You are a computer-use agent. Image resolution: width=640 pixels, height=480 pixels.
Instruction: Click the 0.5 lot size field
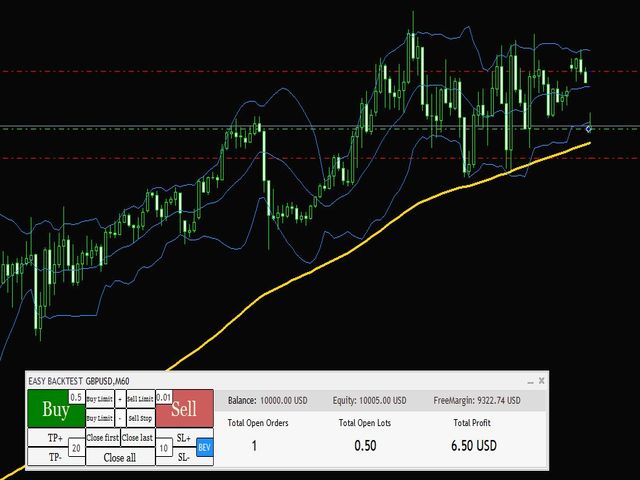[x=76, y=397]
